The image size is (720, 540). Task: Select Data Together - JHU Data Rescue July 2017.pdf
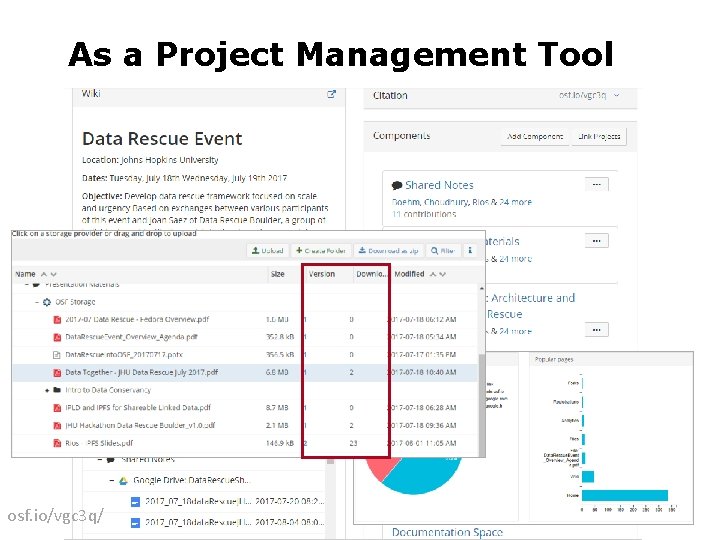(244, 372)
